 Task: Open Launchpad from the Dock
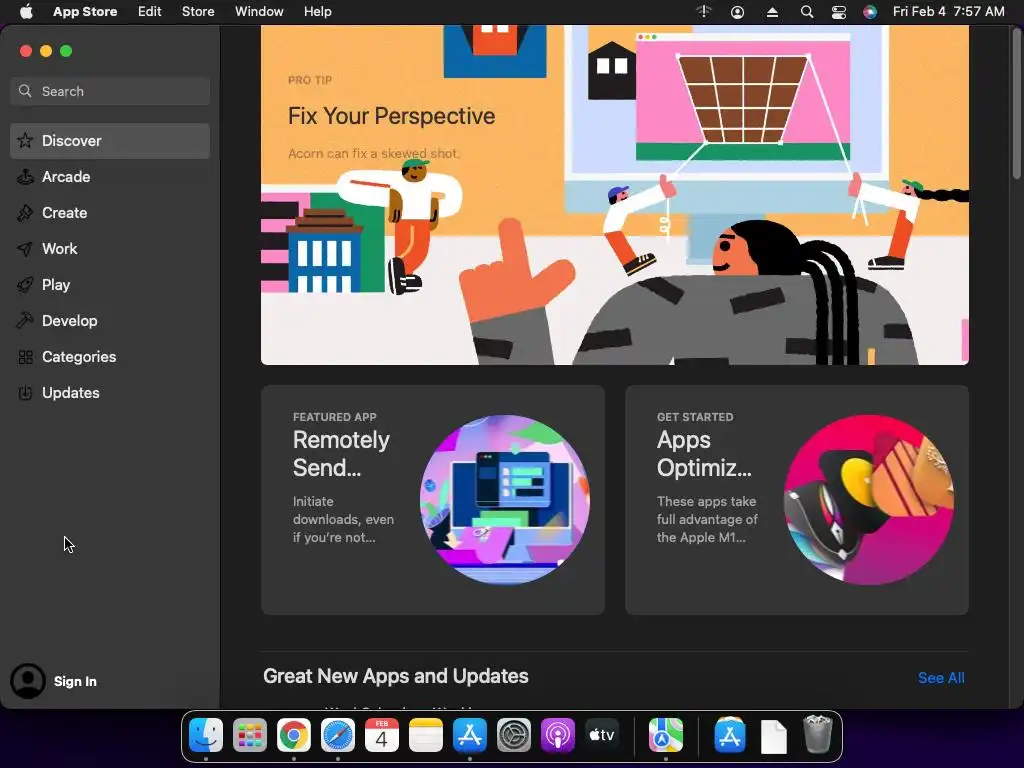(249, 735)
